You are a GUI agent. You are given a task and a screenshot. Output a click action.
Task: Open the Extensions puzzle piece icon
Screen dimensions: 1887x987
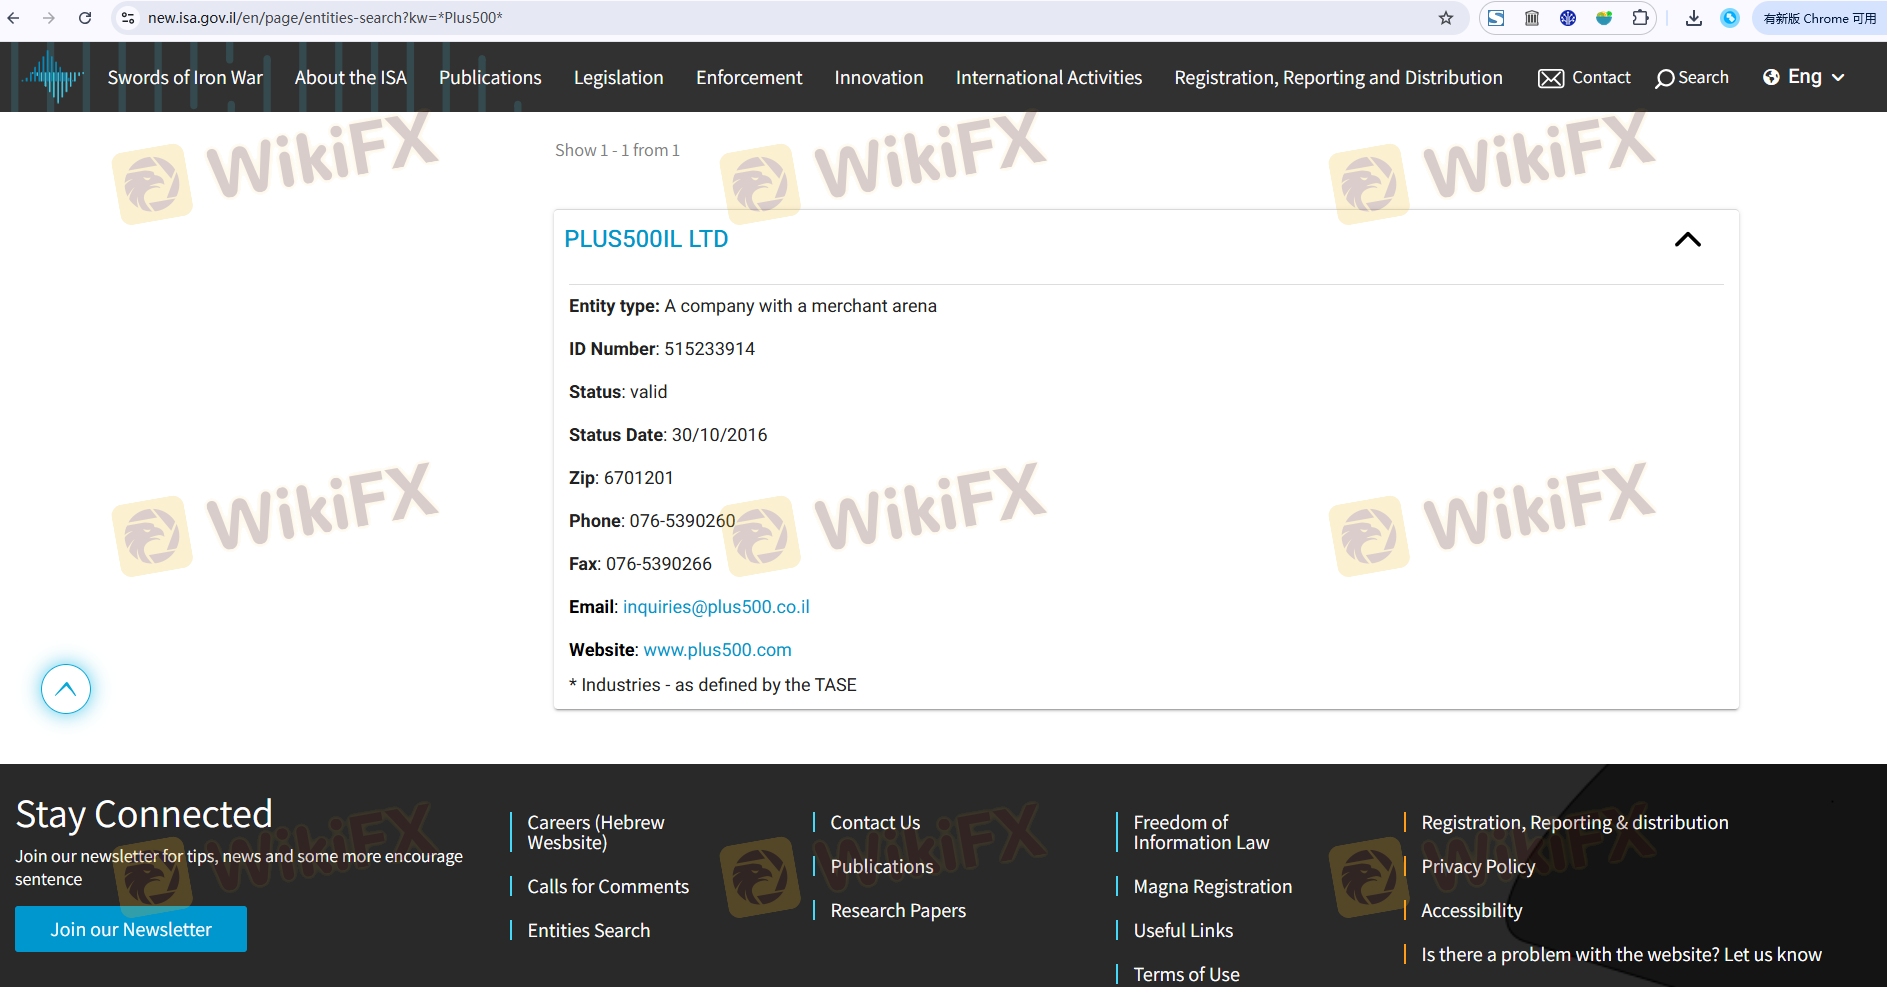1640,18
